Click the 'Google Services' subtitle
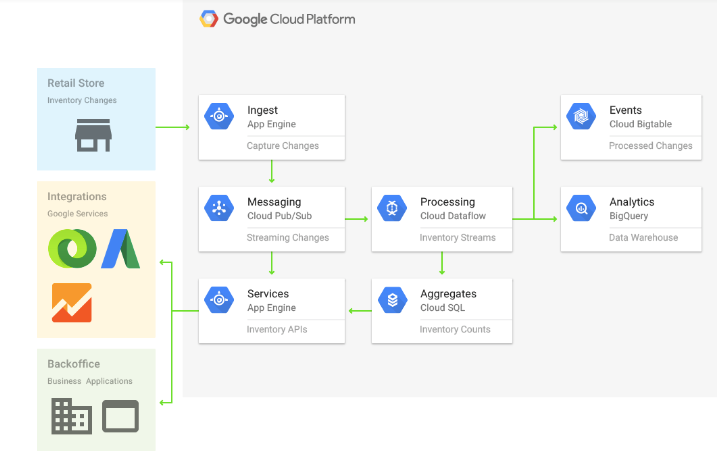The width and height of the screenshot is (717, 460). (78, 214)
